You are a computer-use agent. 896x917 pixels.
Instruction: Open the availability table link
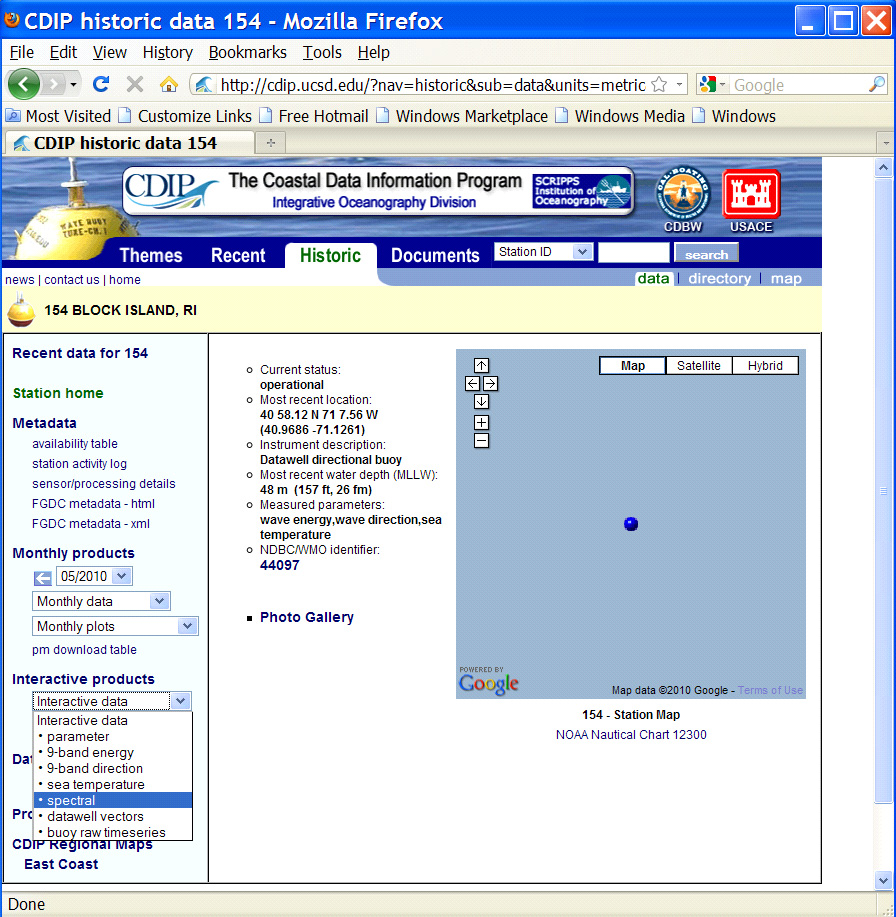click(x=75, y=444)
